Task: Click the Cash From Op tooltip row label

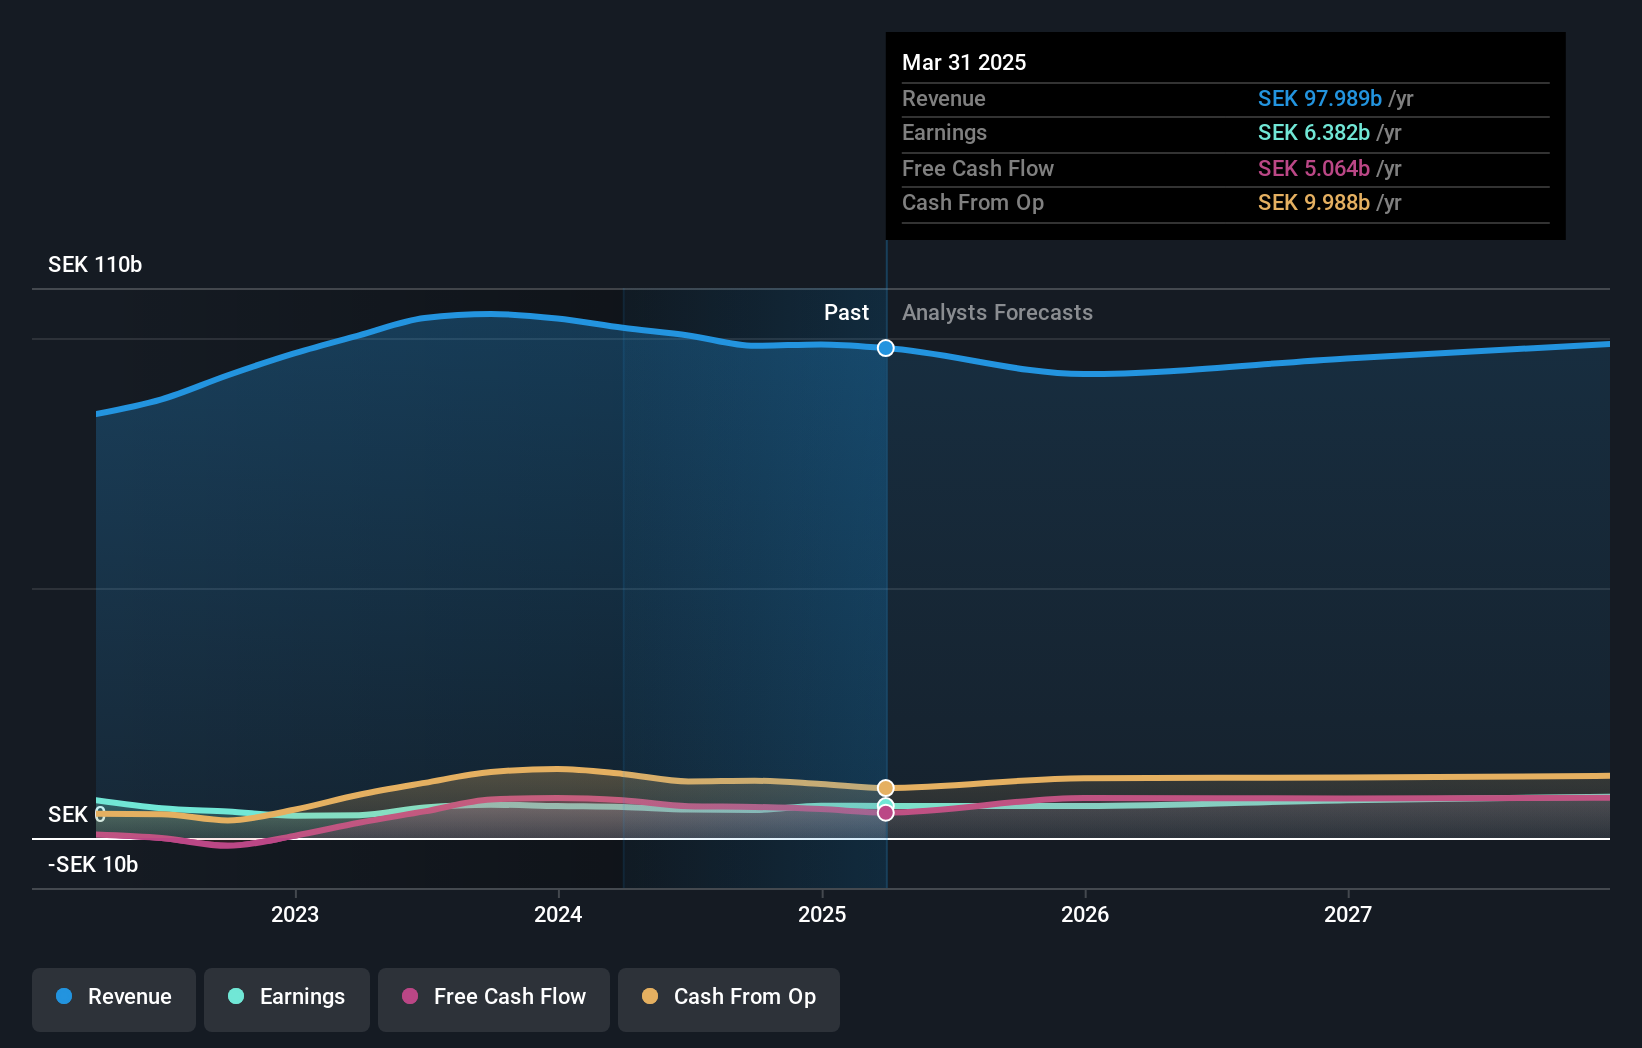Action: click(x=973, y=202)
